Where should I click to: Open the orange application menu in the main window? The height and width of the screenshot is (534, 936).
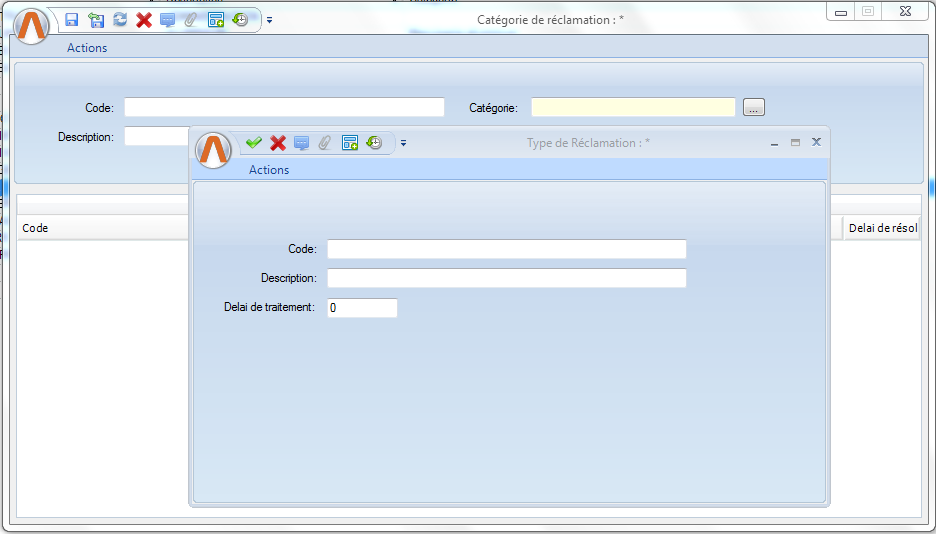[32, 26]
